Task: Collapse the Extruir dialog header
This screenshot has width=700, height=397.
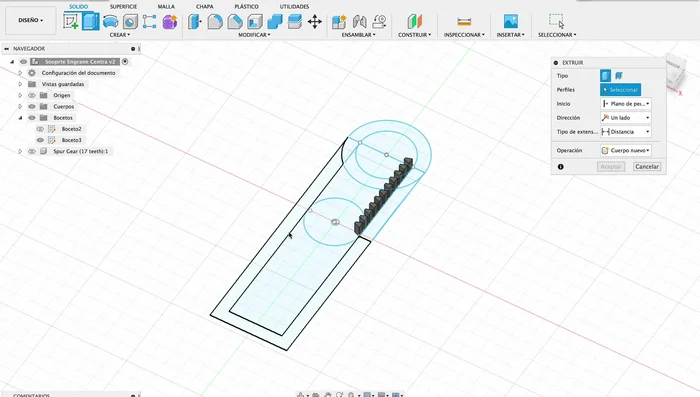Action: tap(556, 63)
